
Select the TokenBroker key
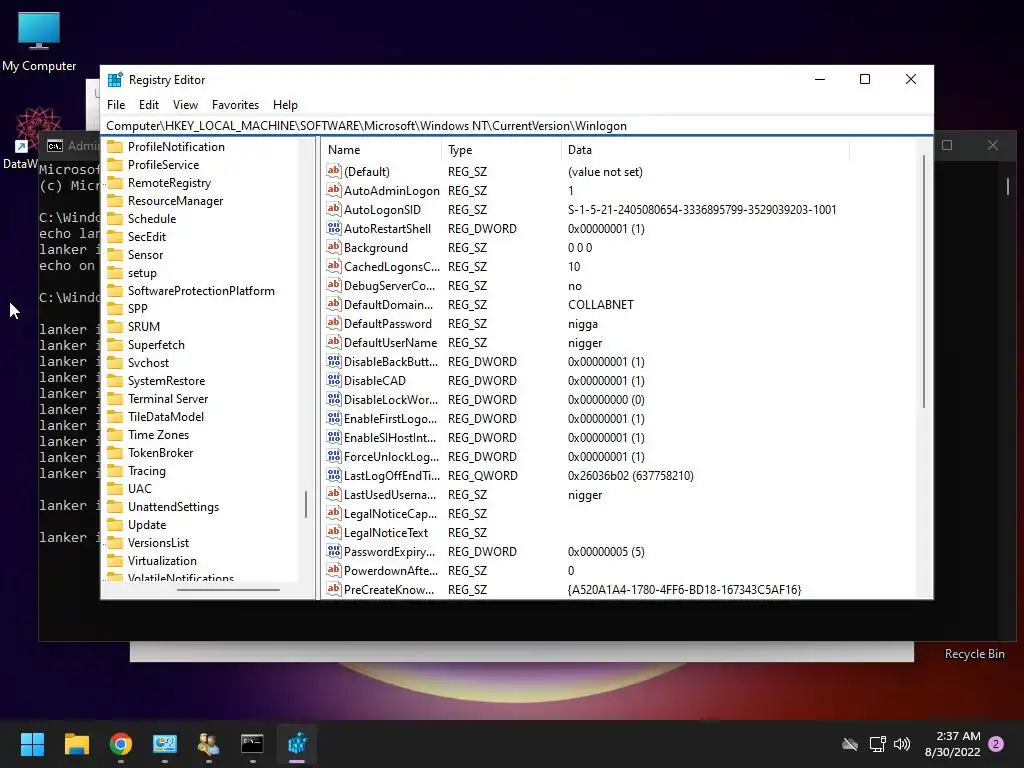[161, 453]
